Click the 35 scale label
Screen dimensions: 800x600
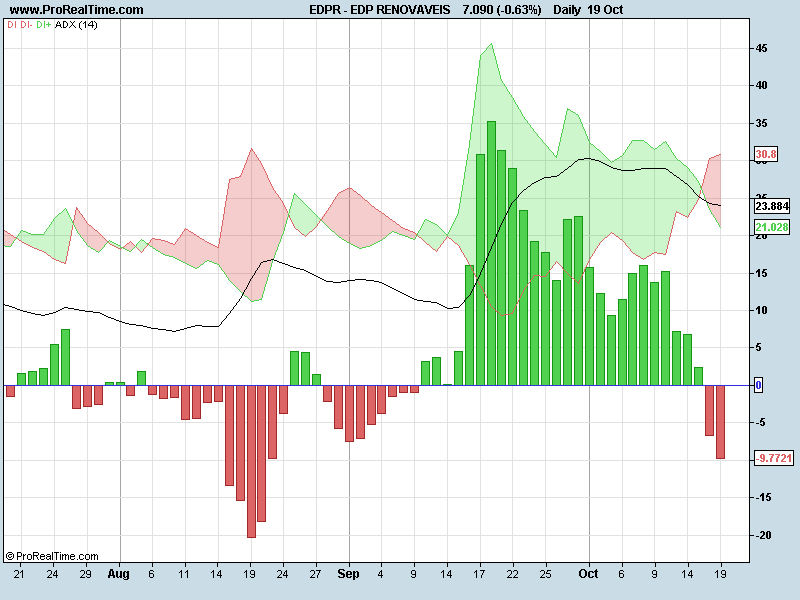click(761, 123)
